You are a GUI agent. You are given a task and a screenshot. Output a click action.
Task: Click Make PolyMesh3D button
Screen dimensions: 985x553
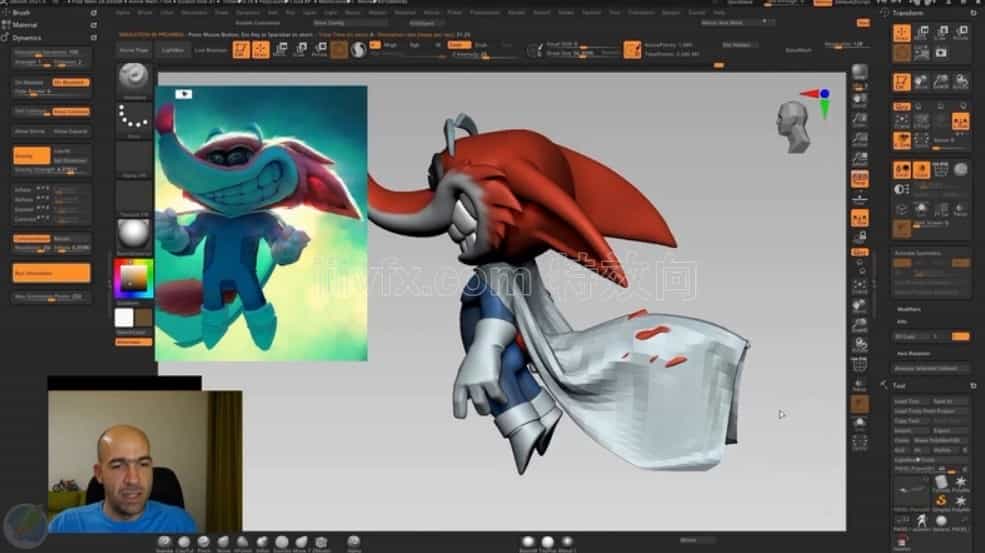coord(940,441)
